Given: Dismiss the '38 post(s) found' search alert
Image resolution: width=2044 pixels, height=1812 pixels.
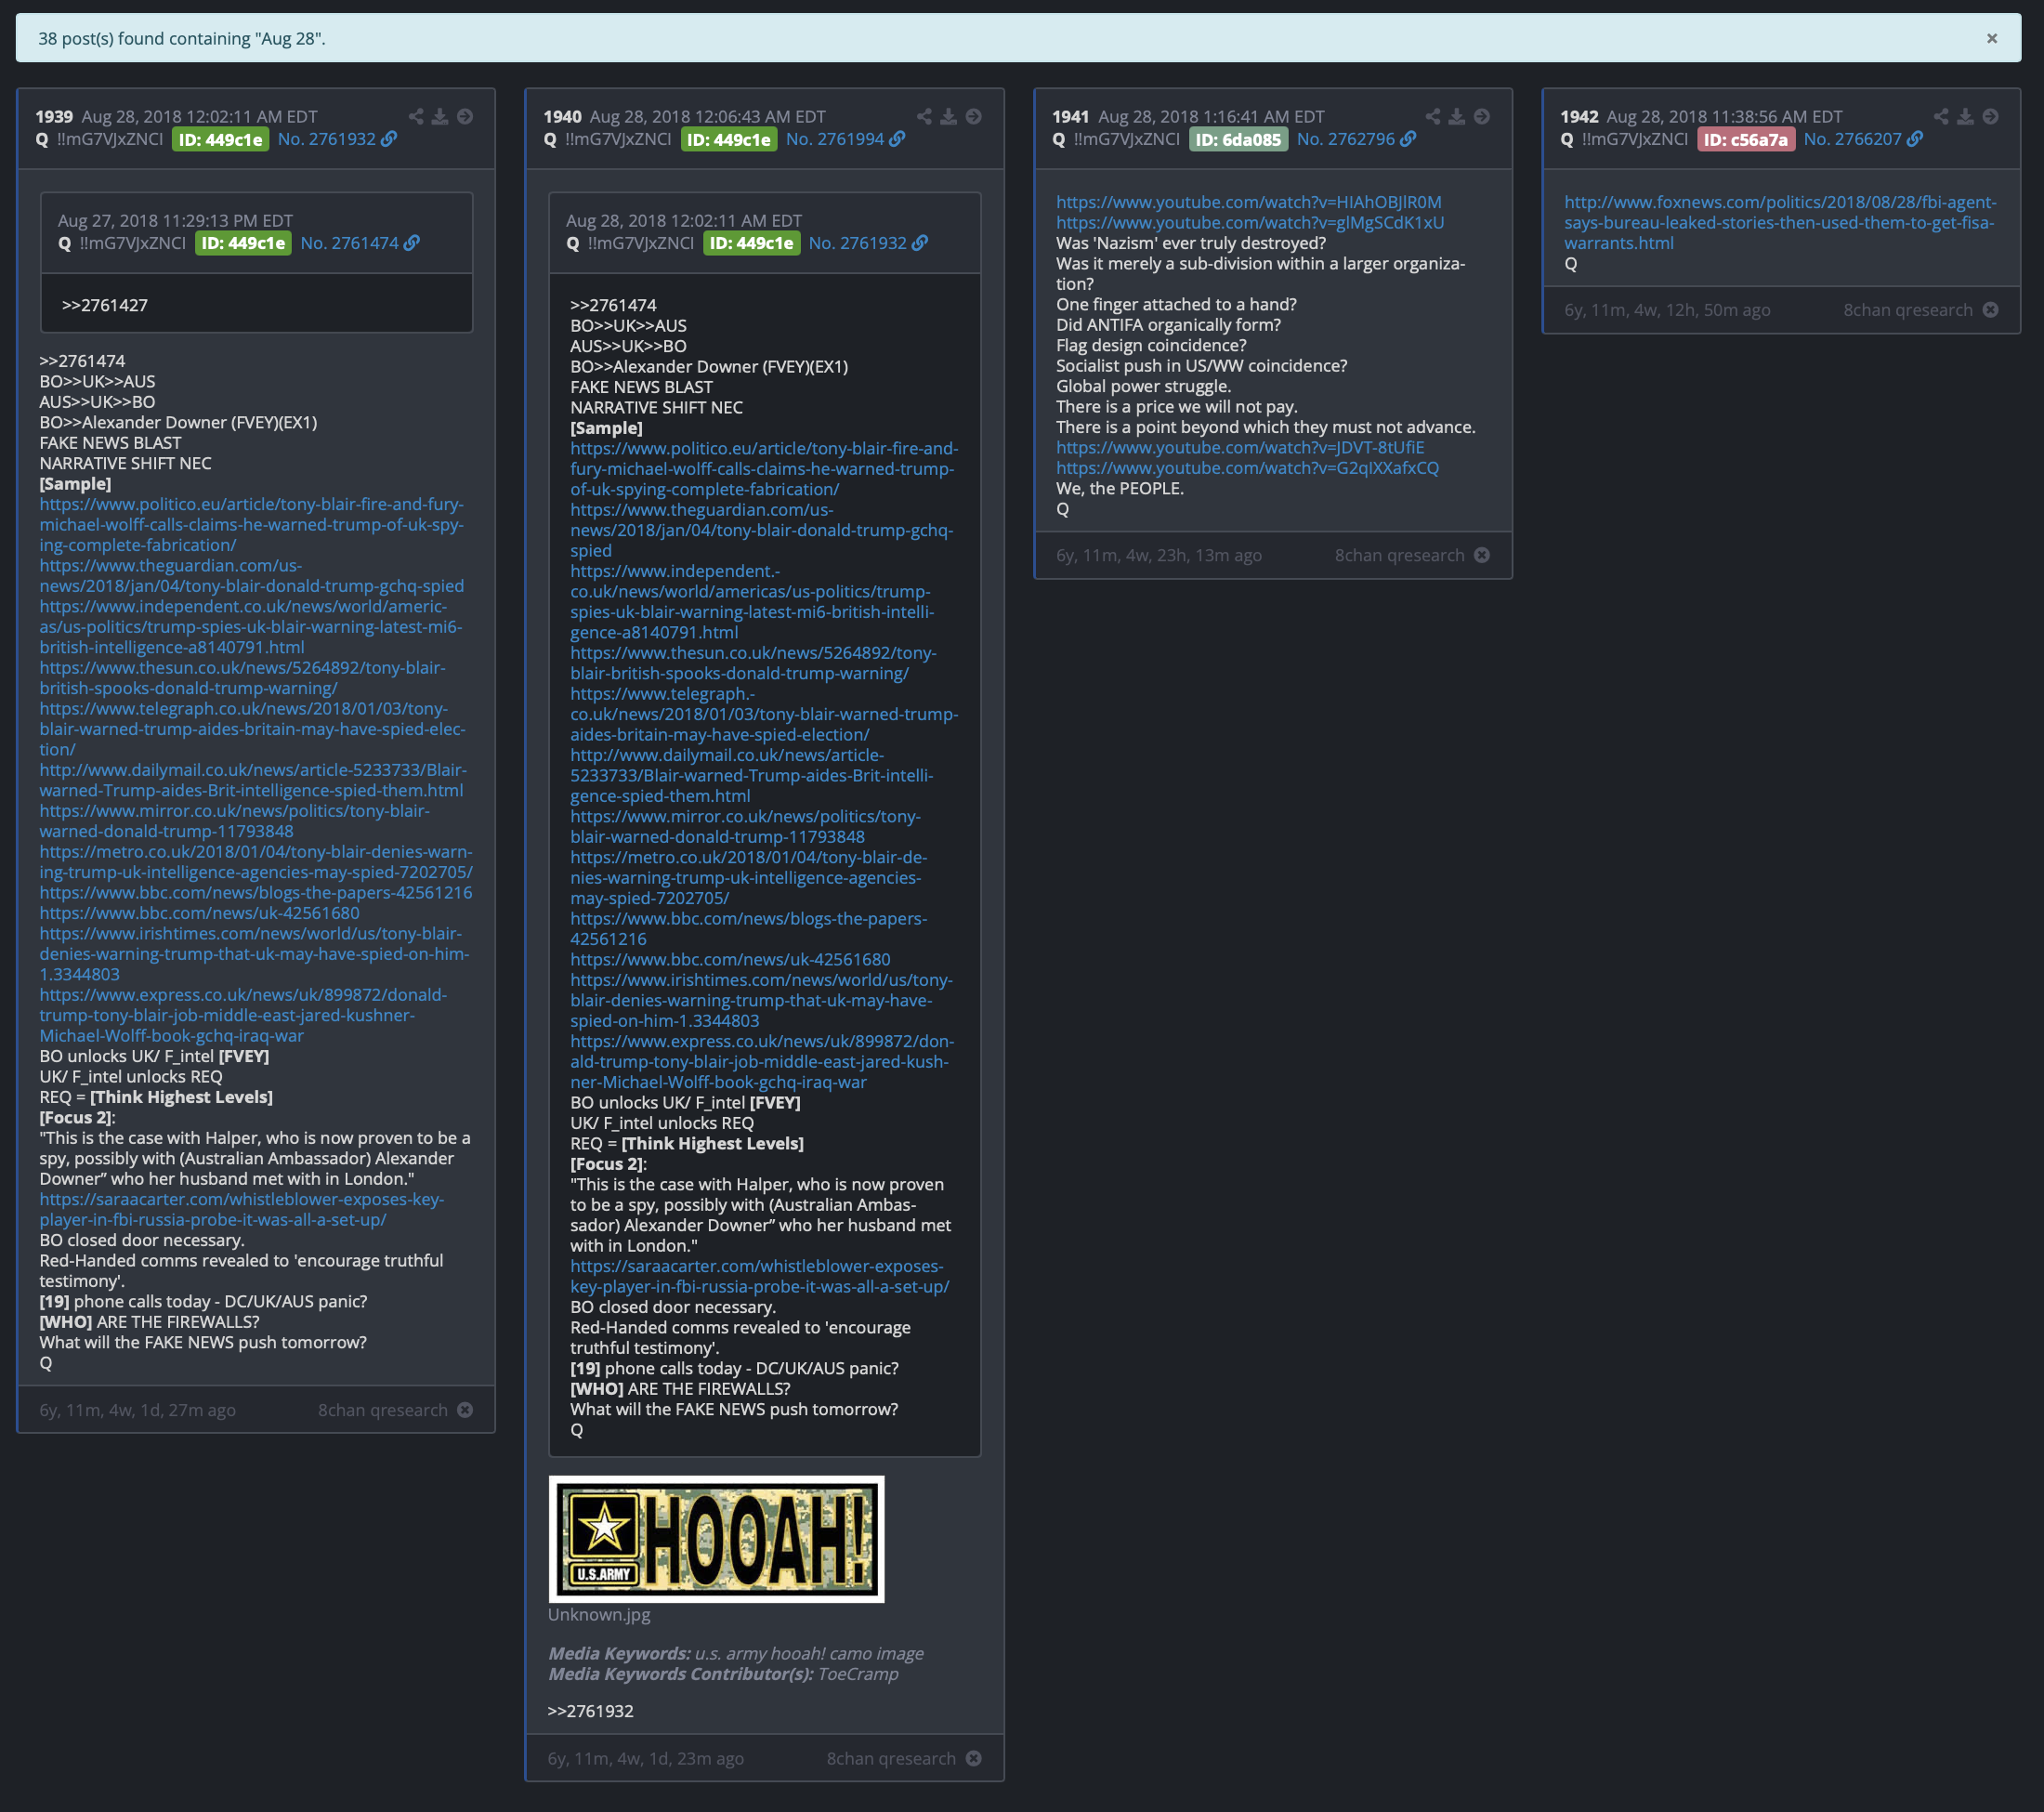Looking at the screenshot, I should [1991, 38].
